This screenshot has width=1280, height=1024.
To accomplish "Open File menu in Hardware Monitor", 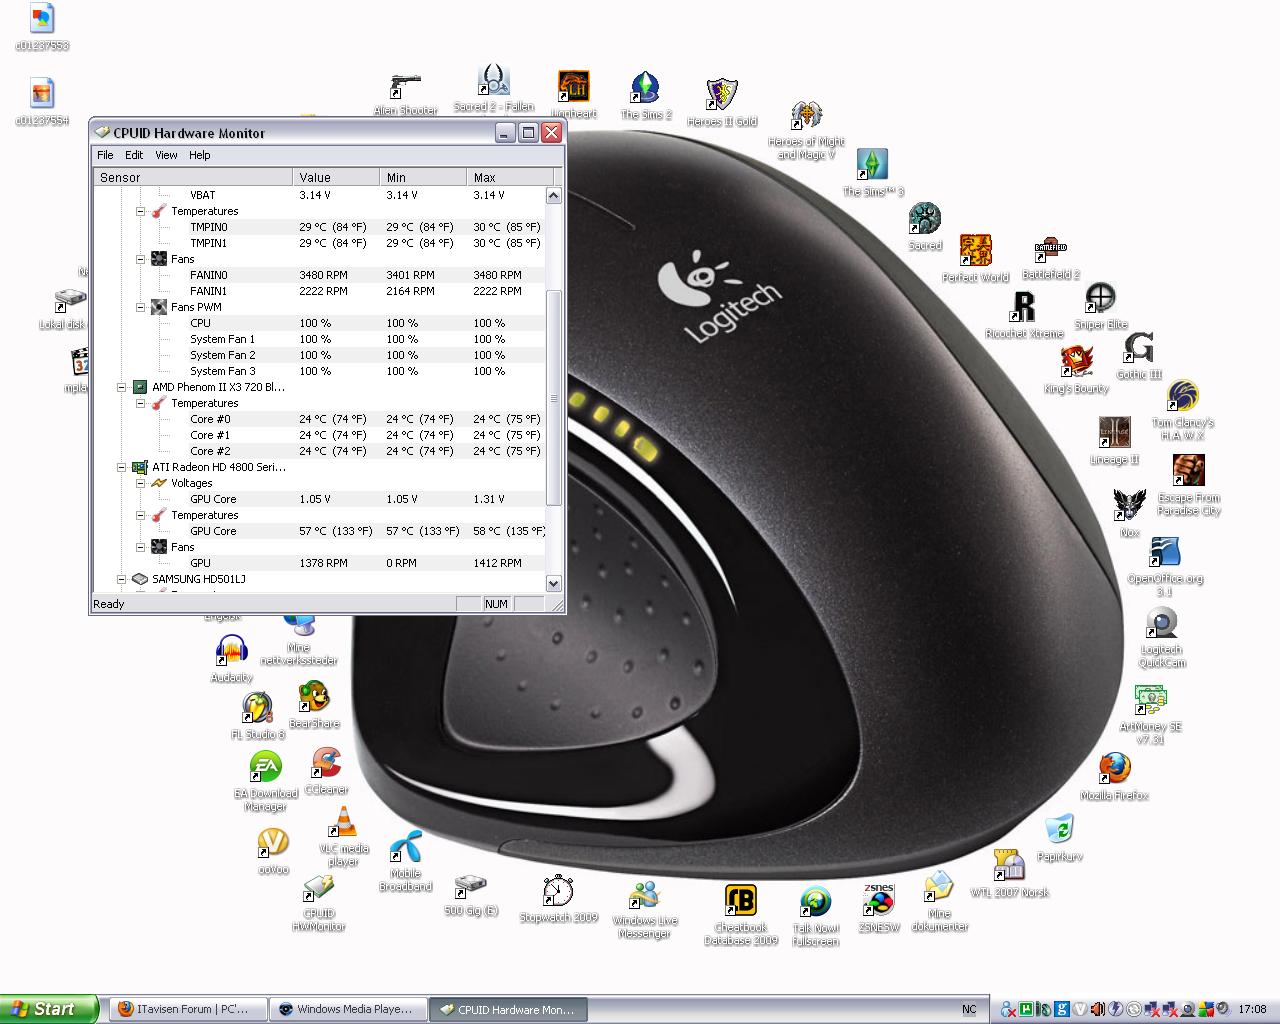I will (x=105, y=155).
